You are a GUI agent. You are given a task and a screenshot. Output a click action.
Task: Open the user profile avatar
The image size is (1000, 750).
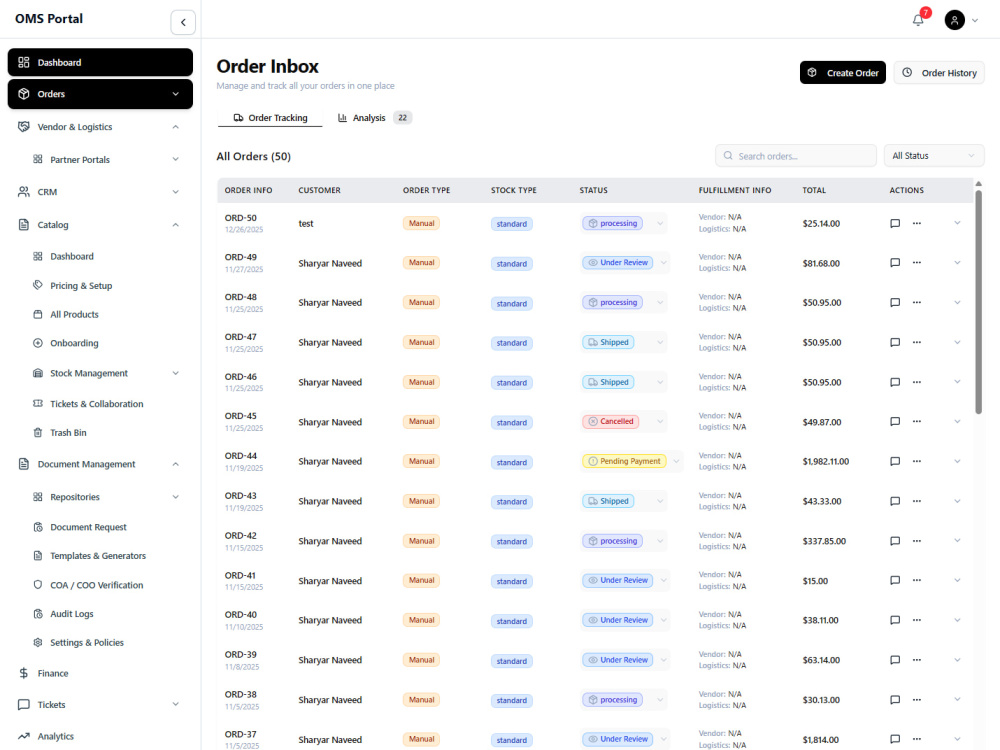[x=954, y=20]
